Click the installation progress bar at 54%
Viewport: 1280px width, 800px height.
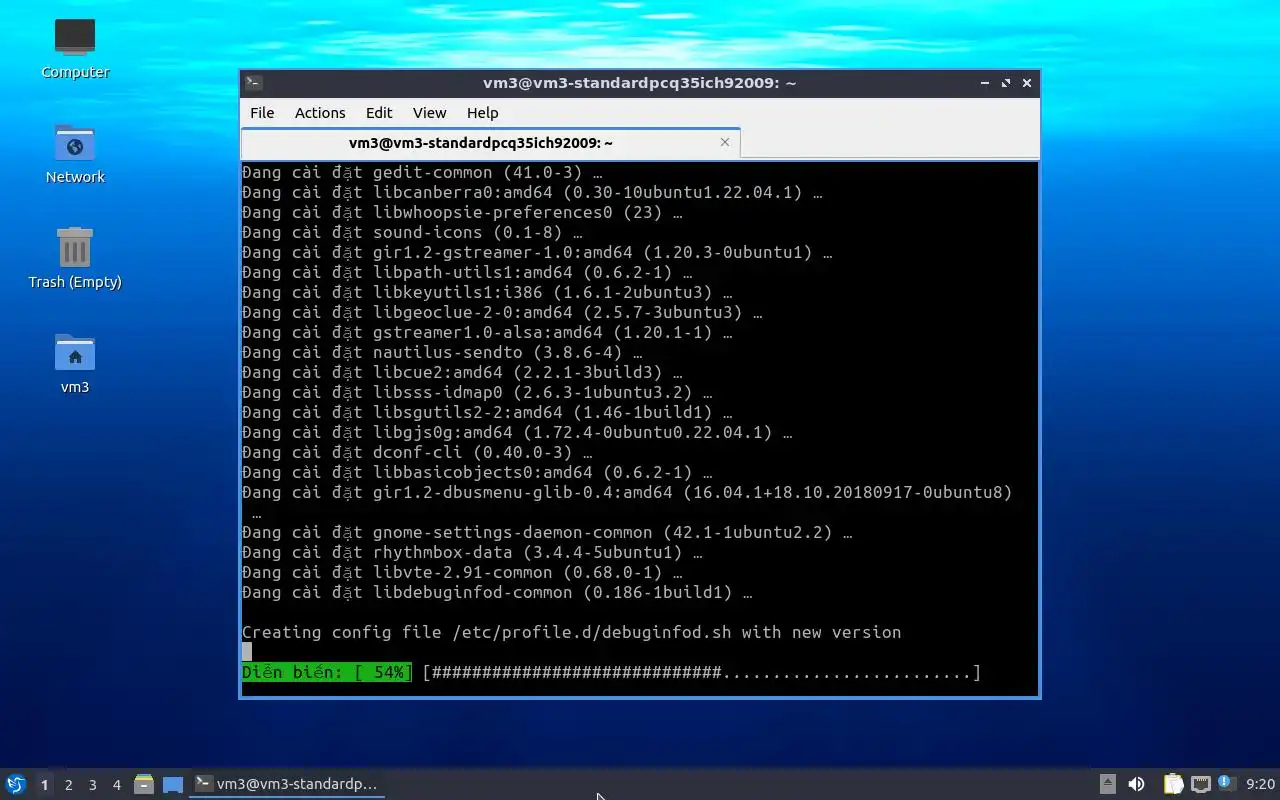click(701, 672)
